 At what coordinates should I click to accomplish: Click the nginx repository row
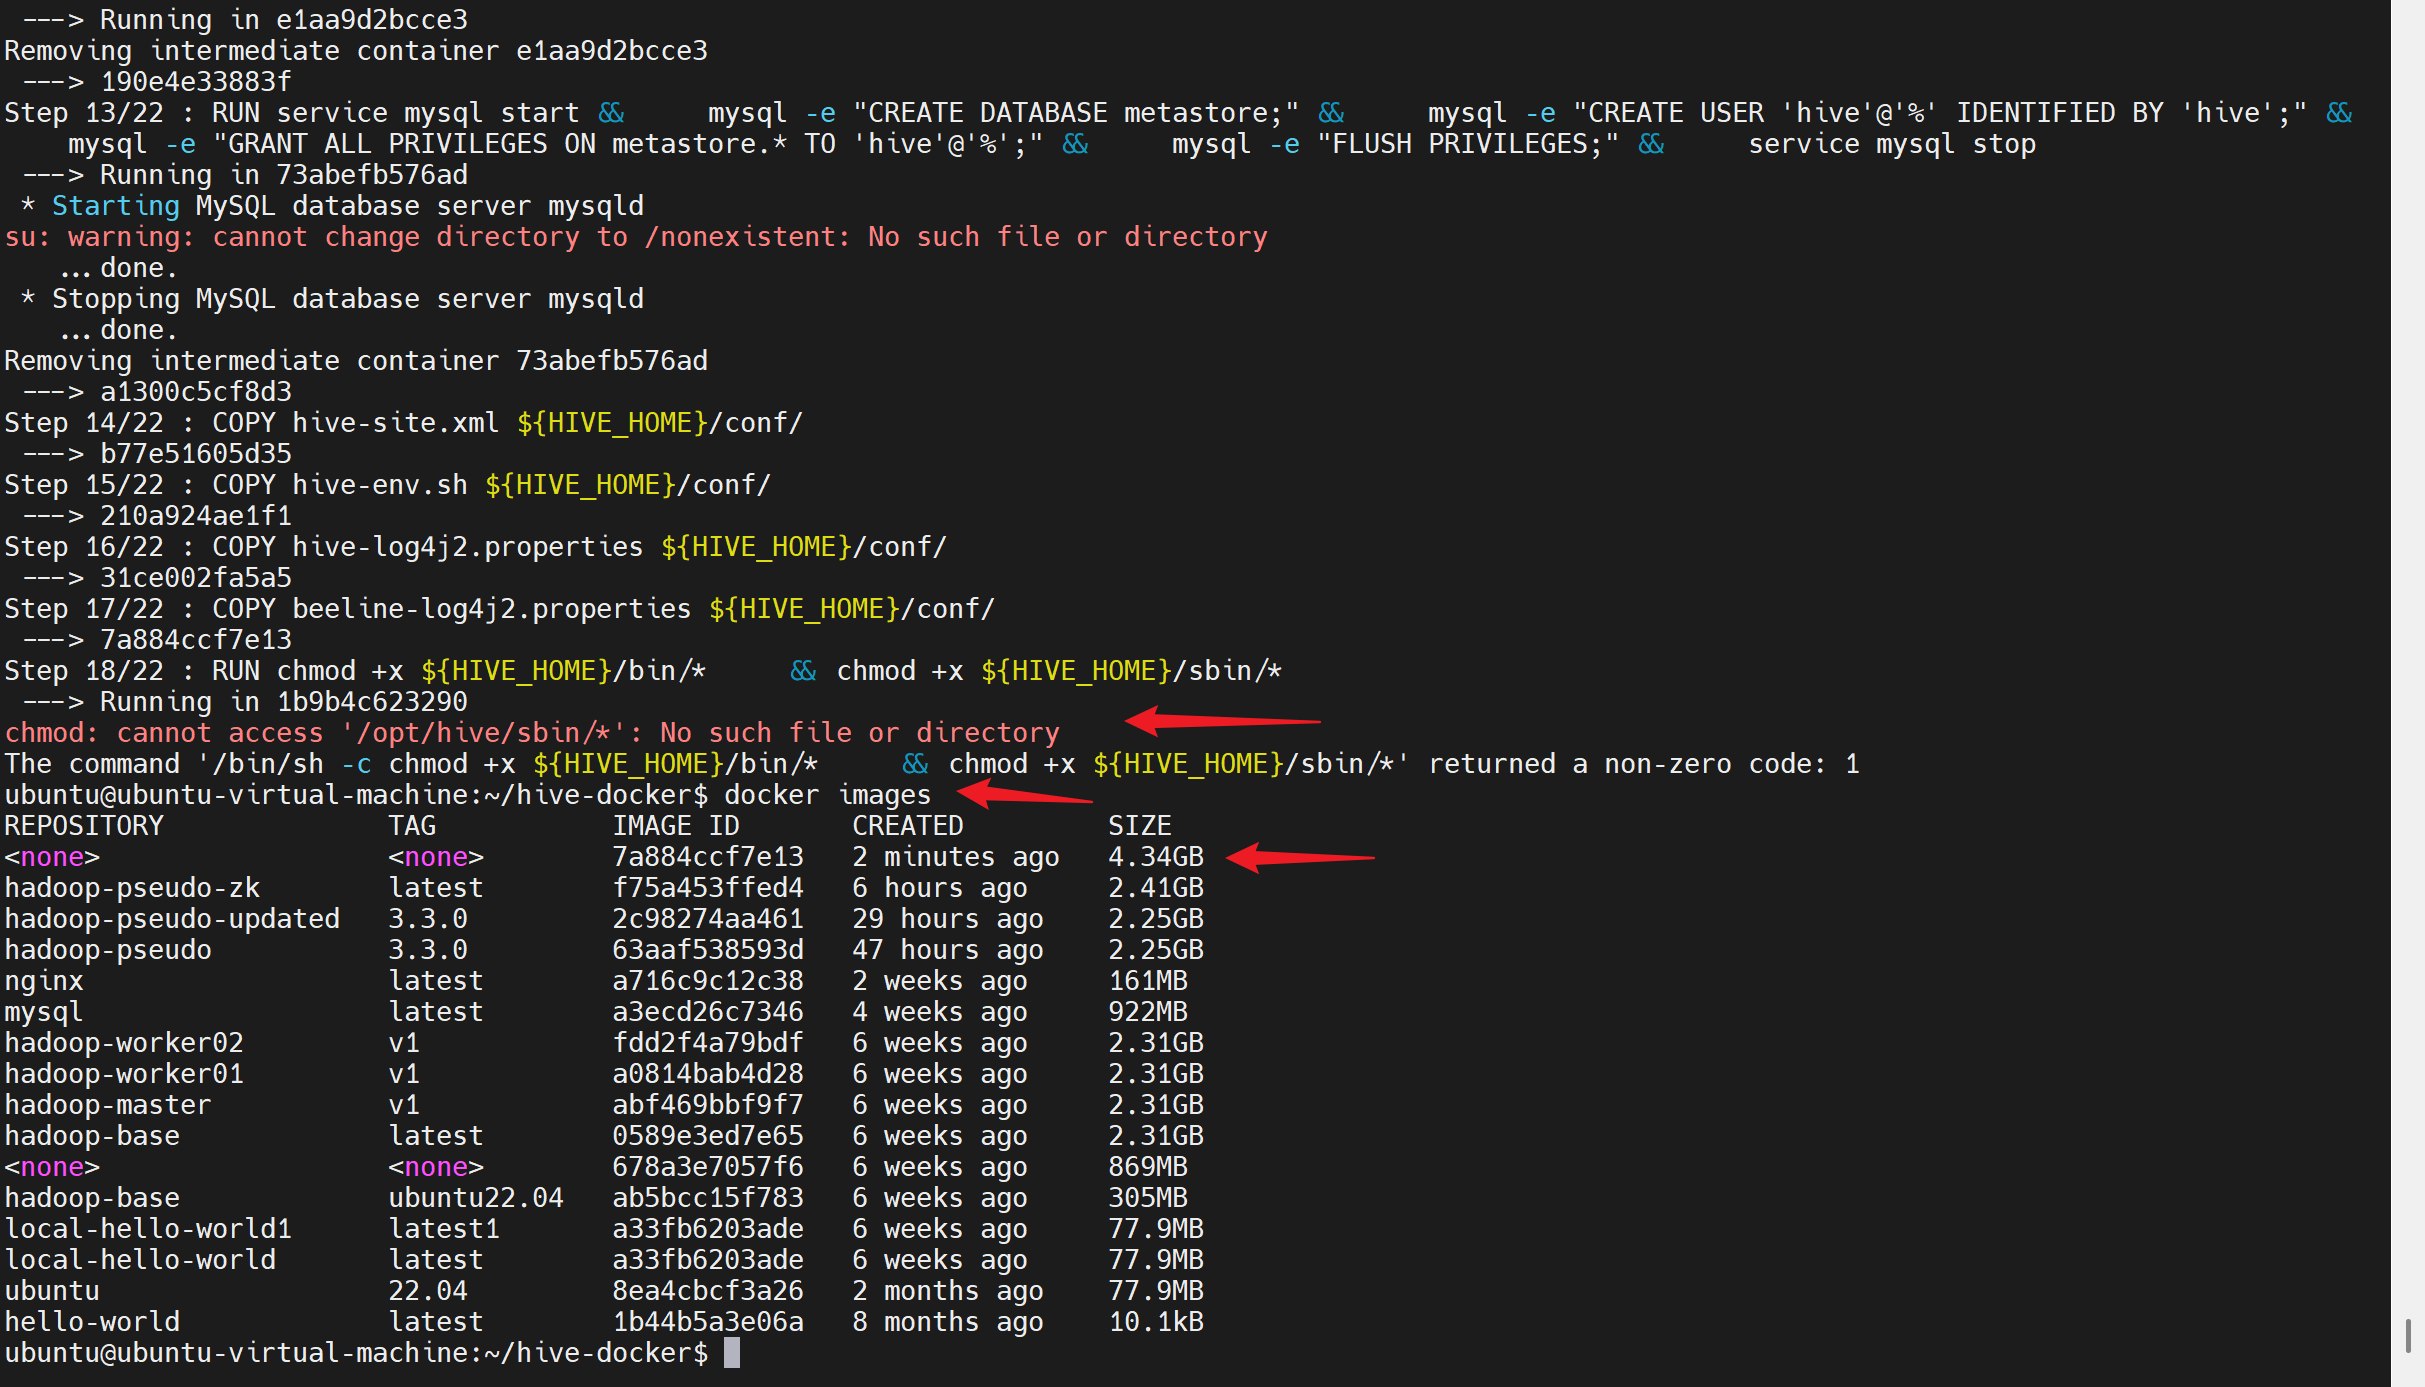44,981
